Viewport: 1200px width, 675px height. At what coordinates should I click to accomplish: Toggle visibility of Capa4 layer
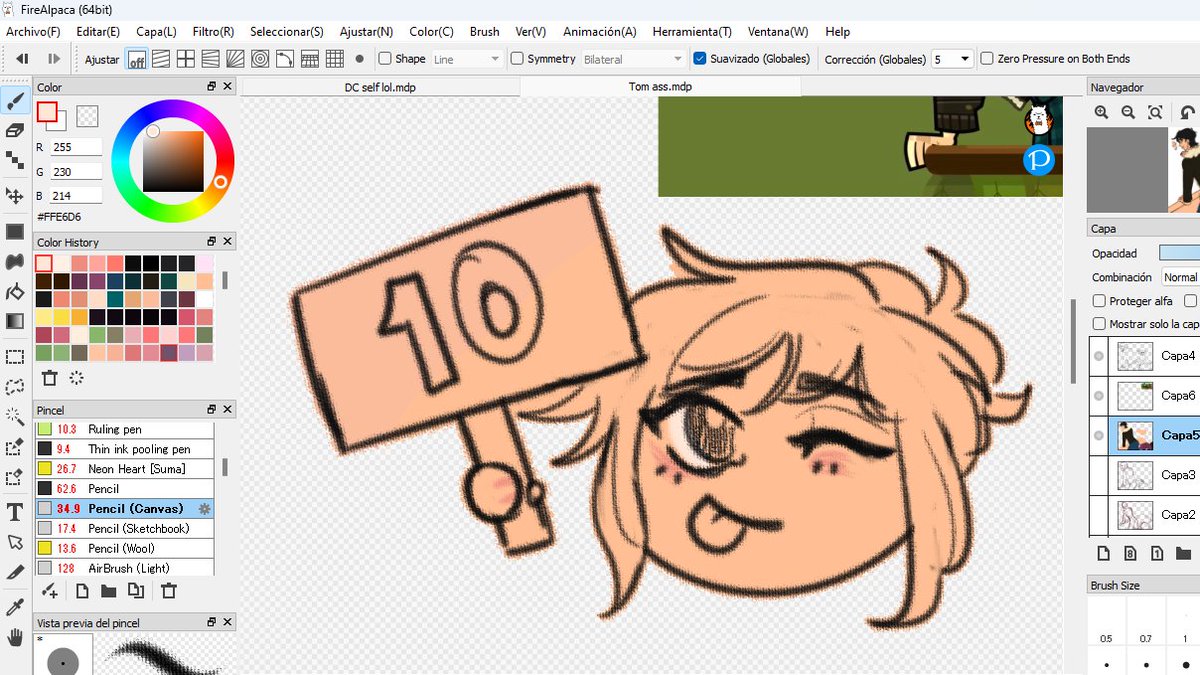coord(1099,356)
